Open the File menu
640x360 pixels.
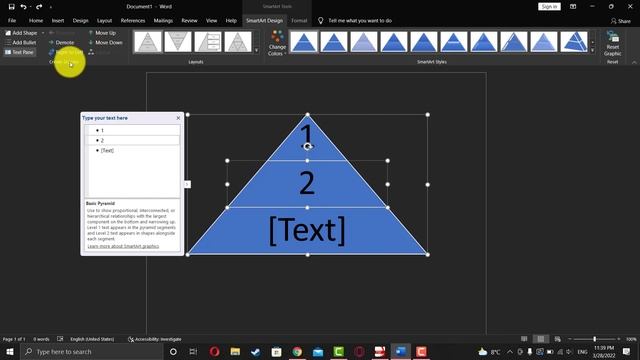(x=12, y=20)
